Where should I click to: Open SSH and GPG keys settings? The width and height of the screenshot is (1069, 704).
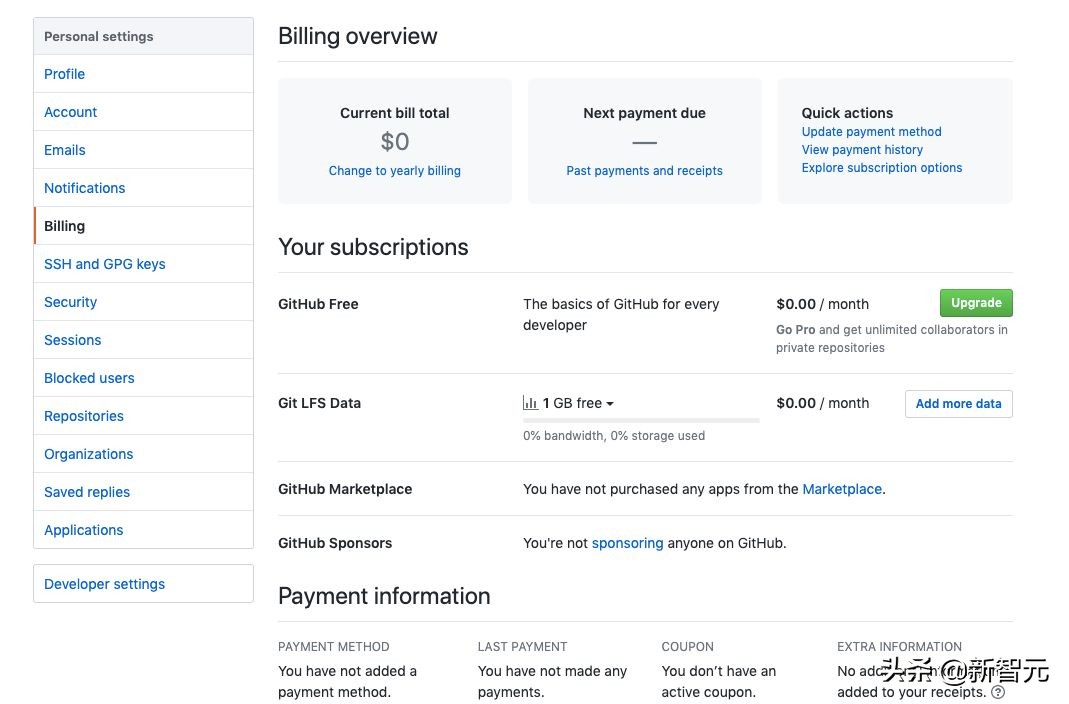click(x=104, y=263)
